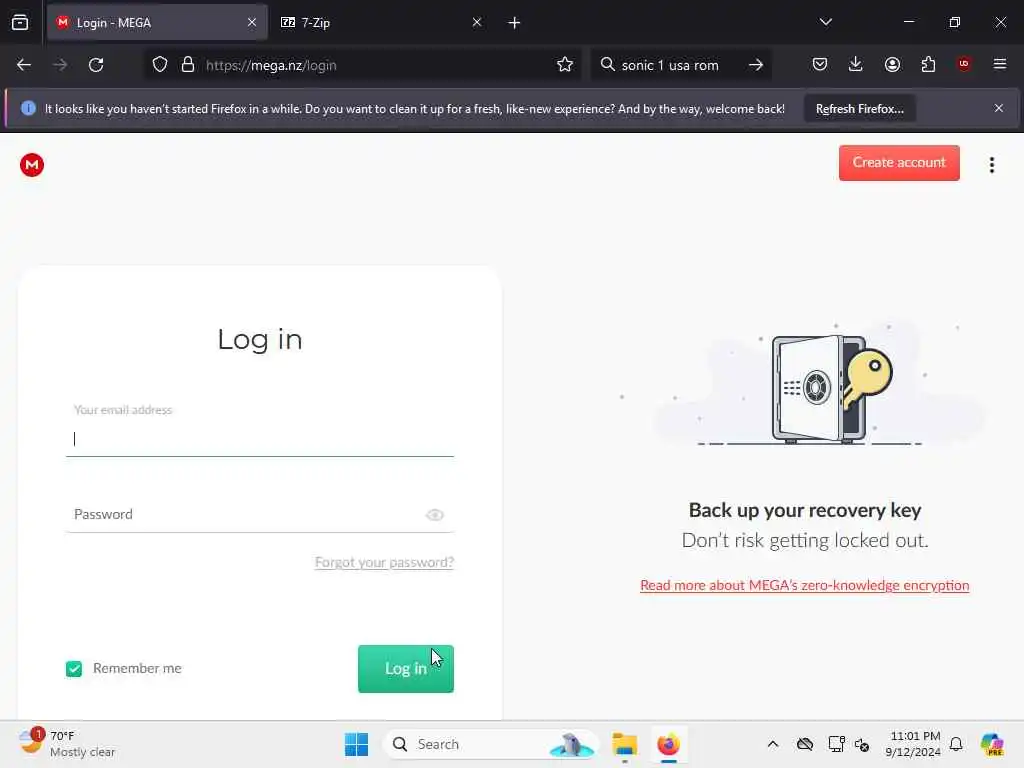Screen dimensions: 1024x768
Task: Toggle the Remember me checkbox
Action: tap(74, 669)
